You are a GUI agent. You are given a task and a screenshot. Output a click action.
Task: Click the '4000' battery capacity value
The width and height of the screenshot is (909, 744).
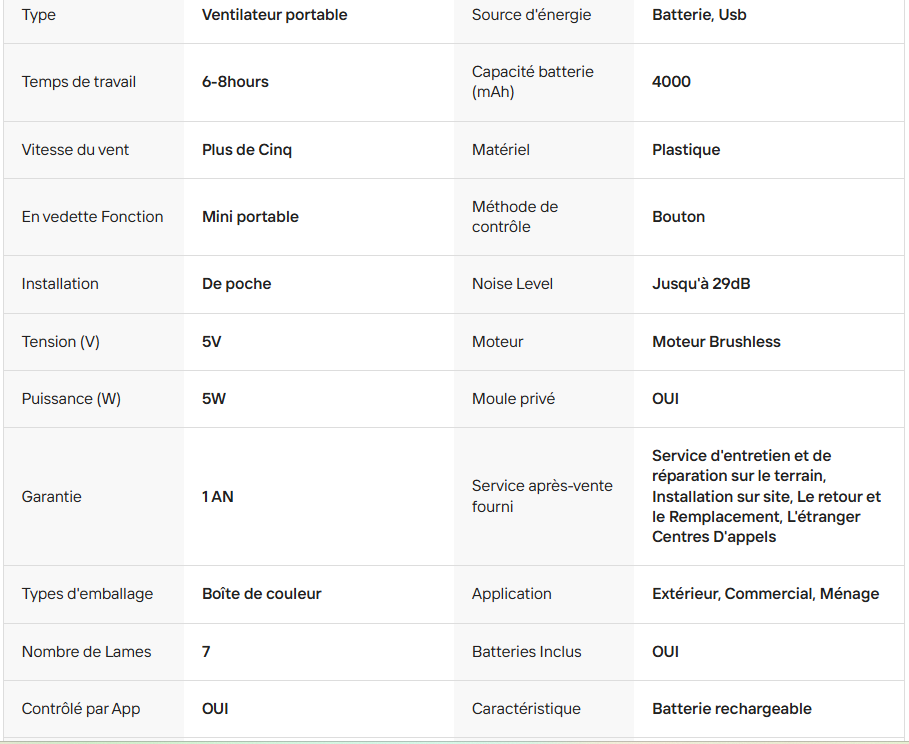point(671,82)
